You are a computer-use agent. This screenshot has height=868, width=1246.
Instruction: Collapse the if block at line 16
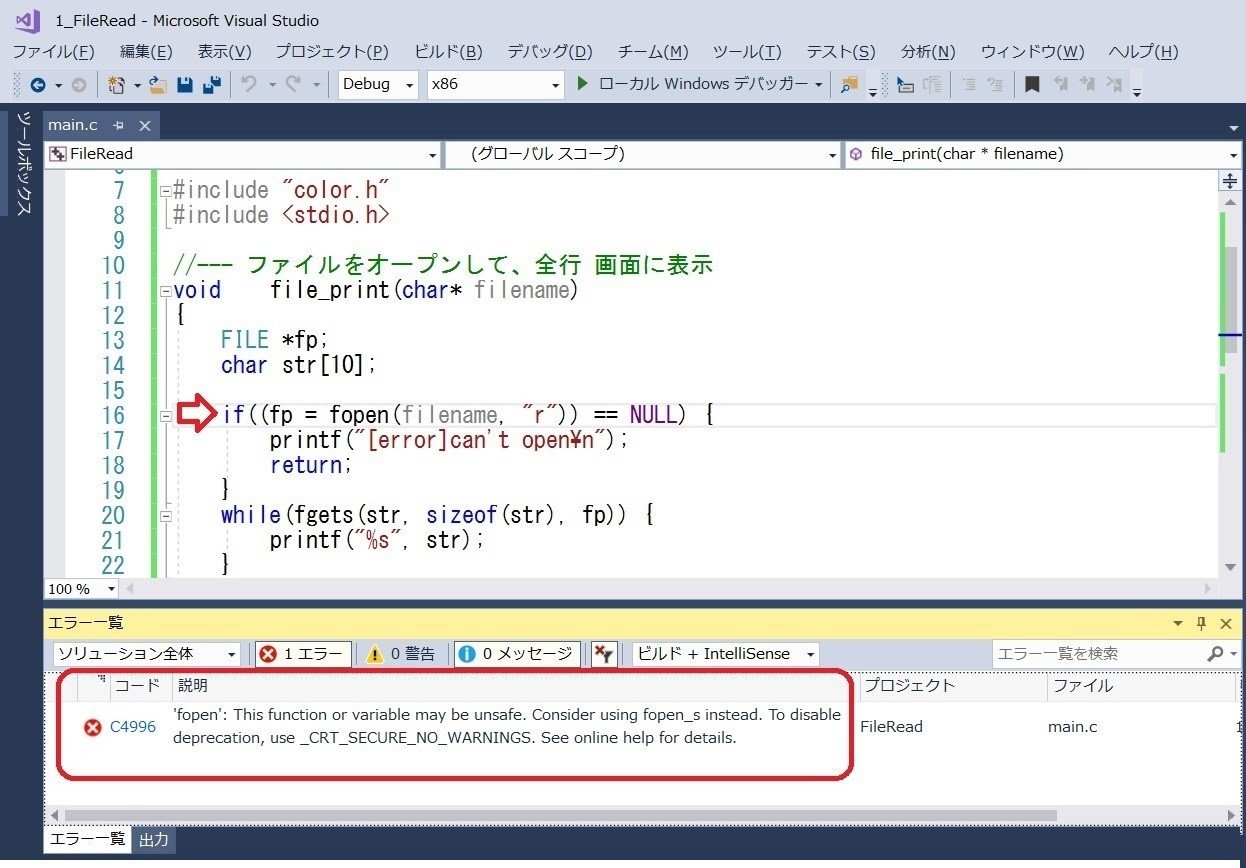click(165, 416)
